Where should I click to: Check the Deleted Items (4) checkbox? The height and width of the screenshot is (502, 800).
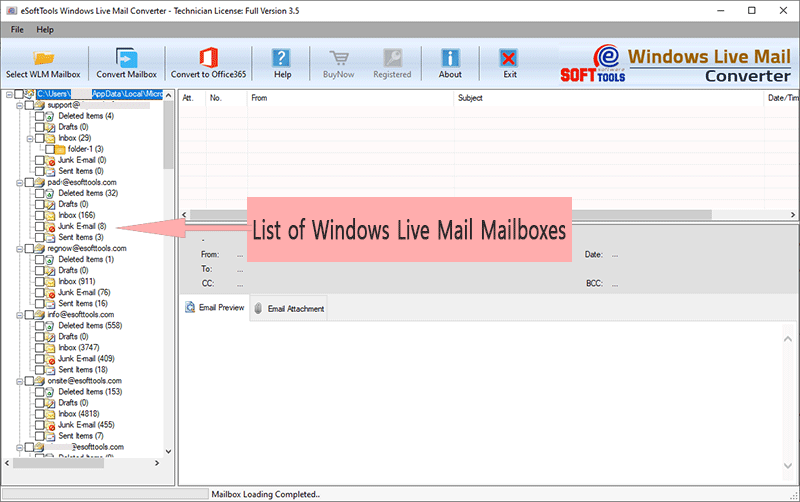(39, 116)
